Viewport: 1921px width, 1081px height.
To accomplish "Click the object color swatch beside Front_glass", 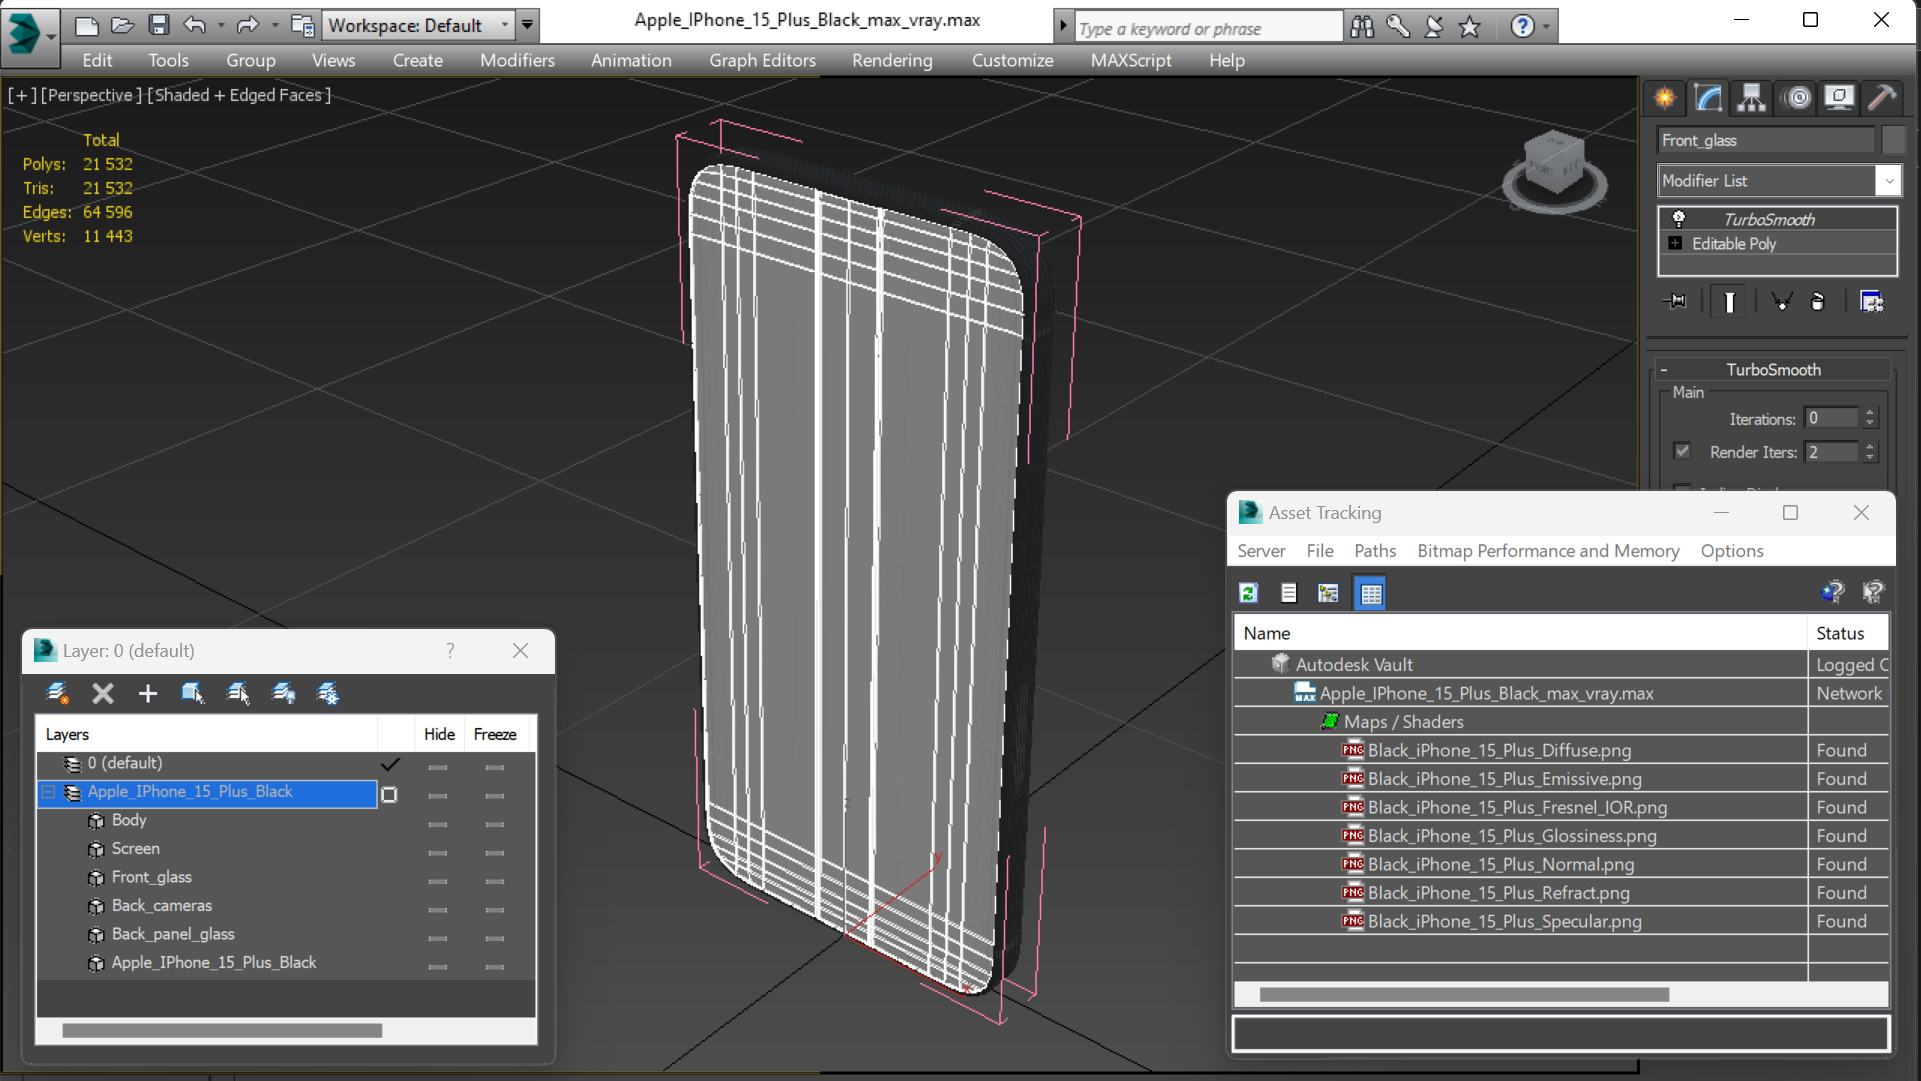I will [x=1893, y=140].
